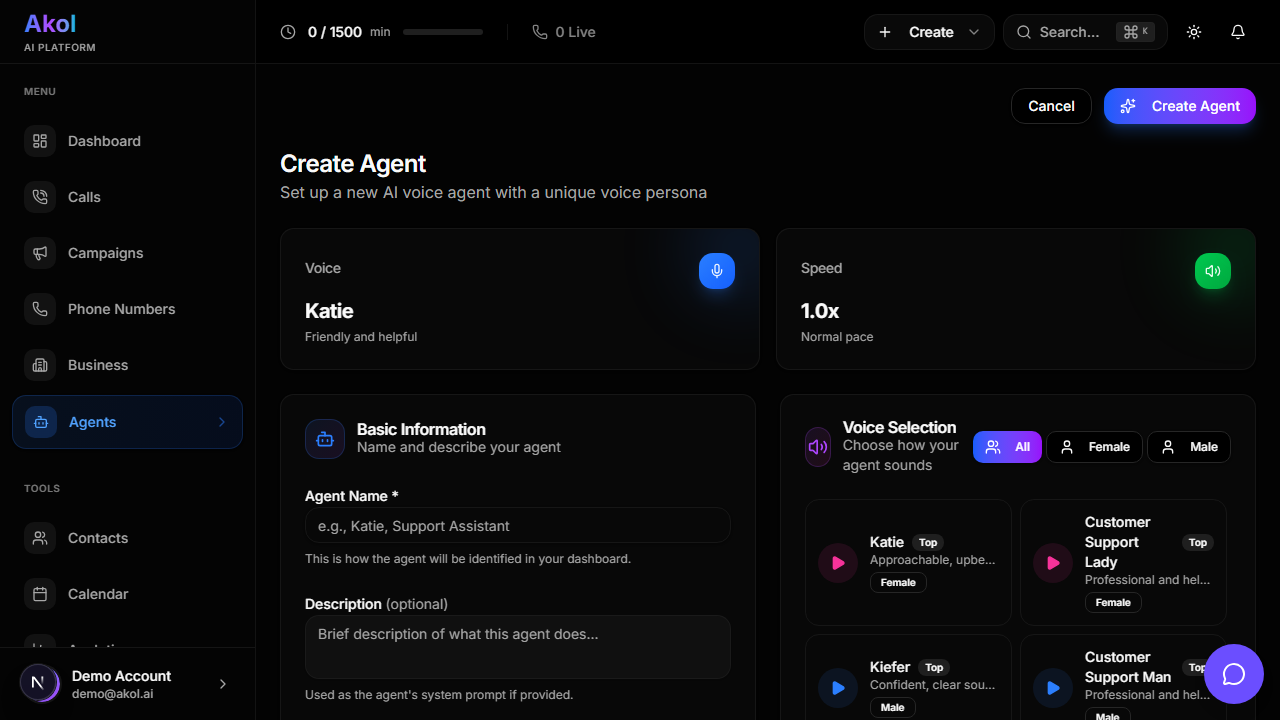
Task: Select the Male voice filter
Action: coord(1188,446)
